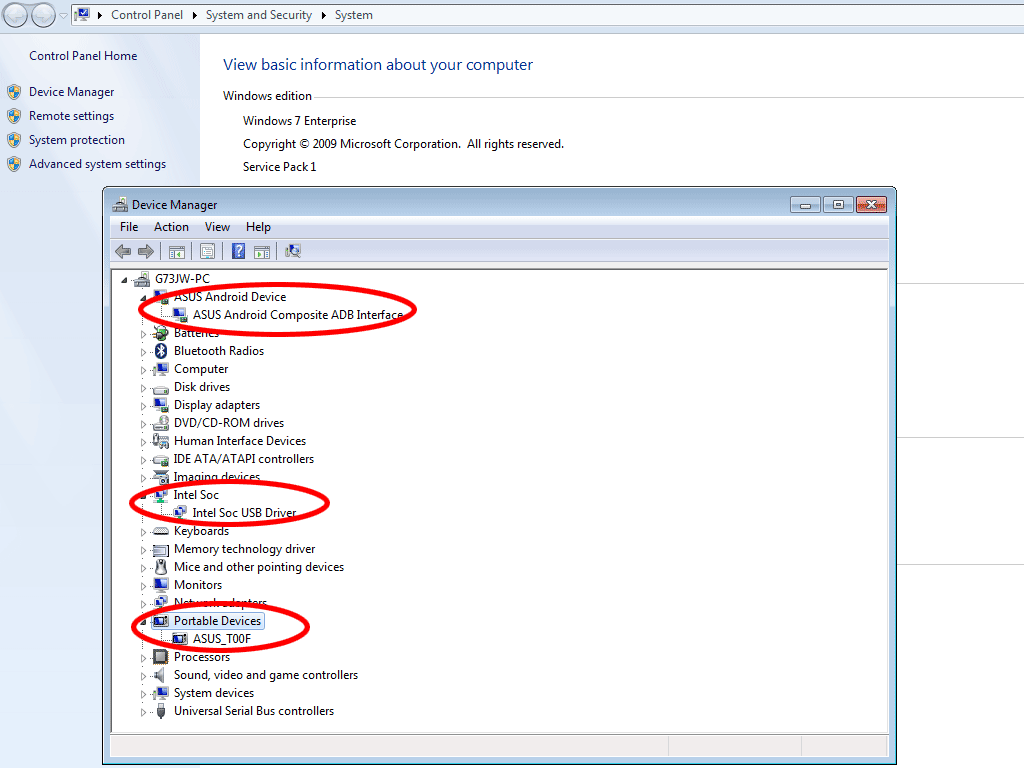Open Properties using the toolbar icon
This screenshot has width=1024, height=768.
pyautogui.click(x=206, y=251)
